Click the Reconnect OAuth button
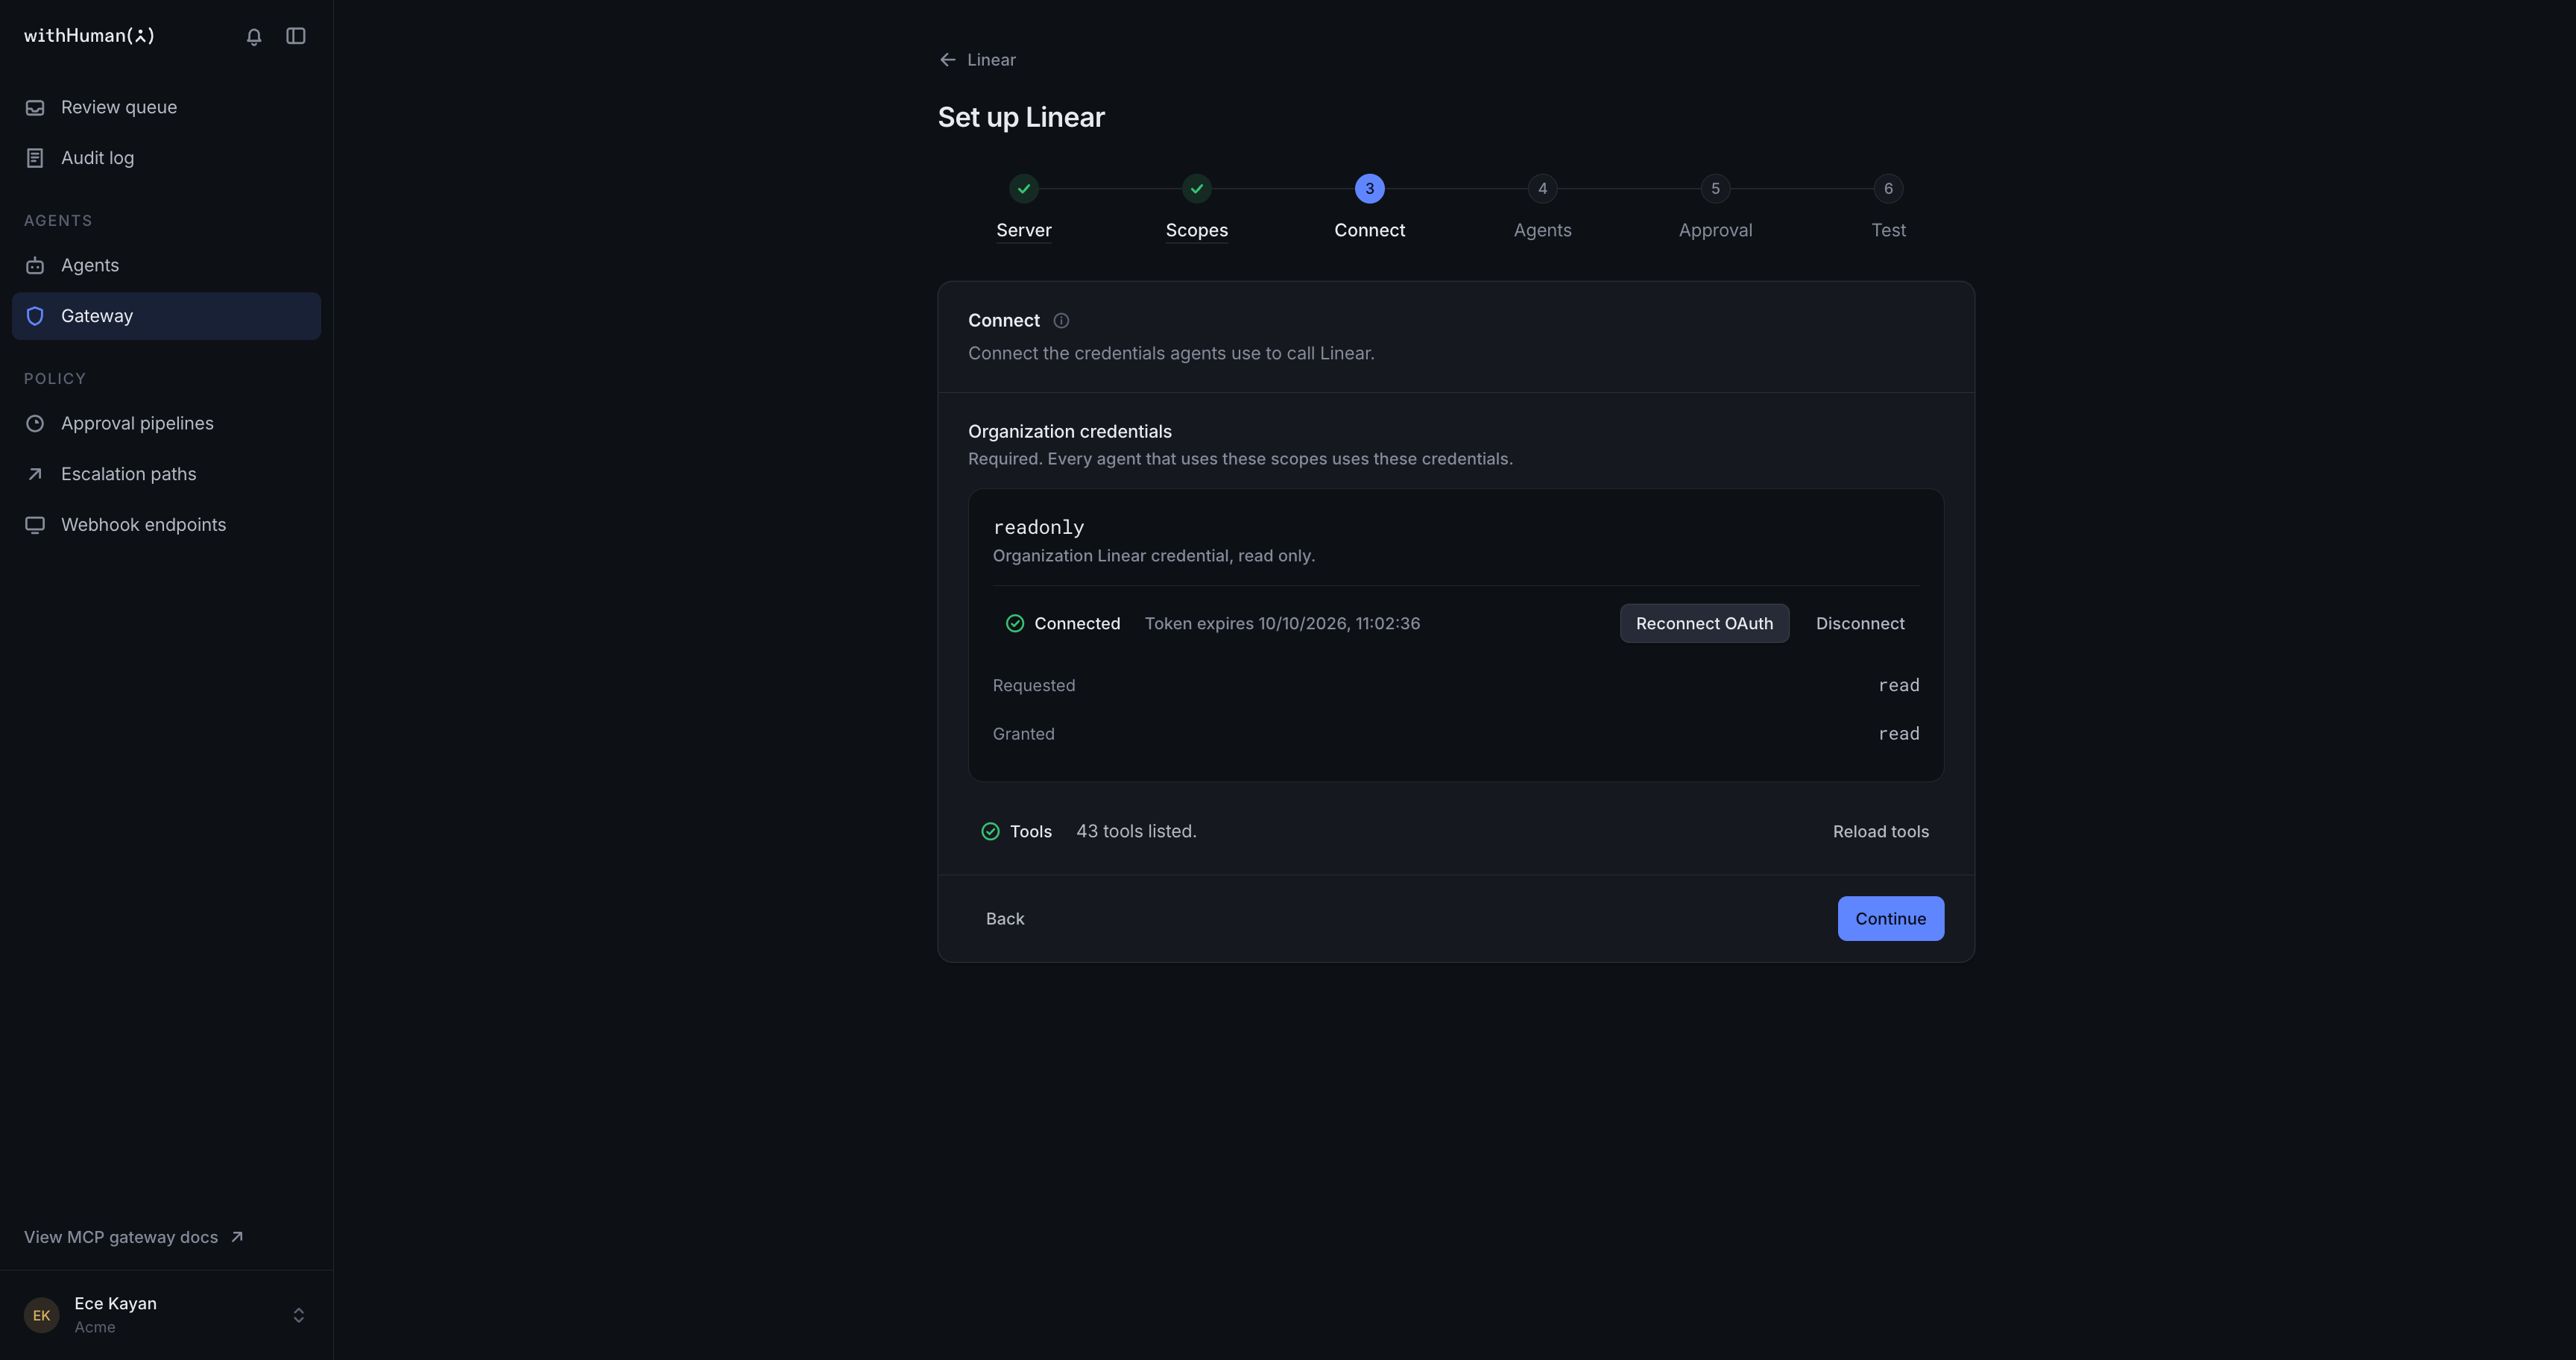 tap(1704, 623)
